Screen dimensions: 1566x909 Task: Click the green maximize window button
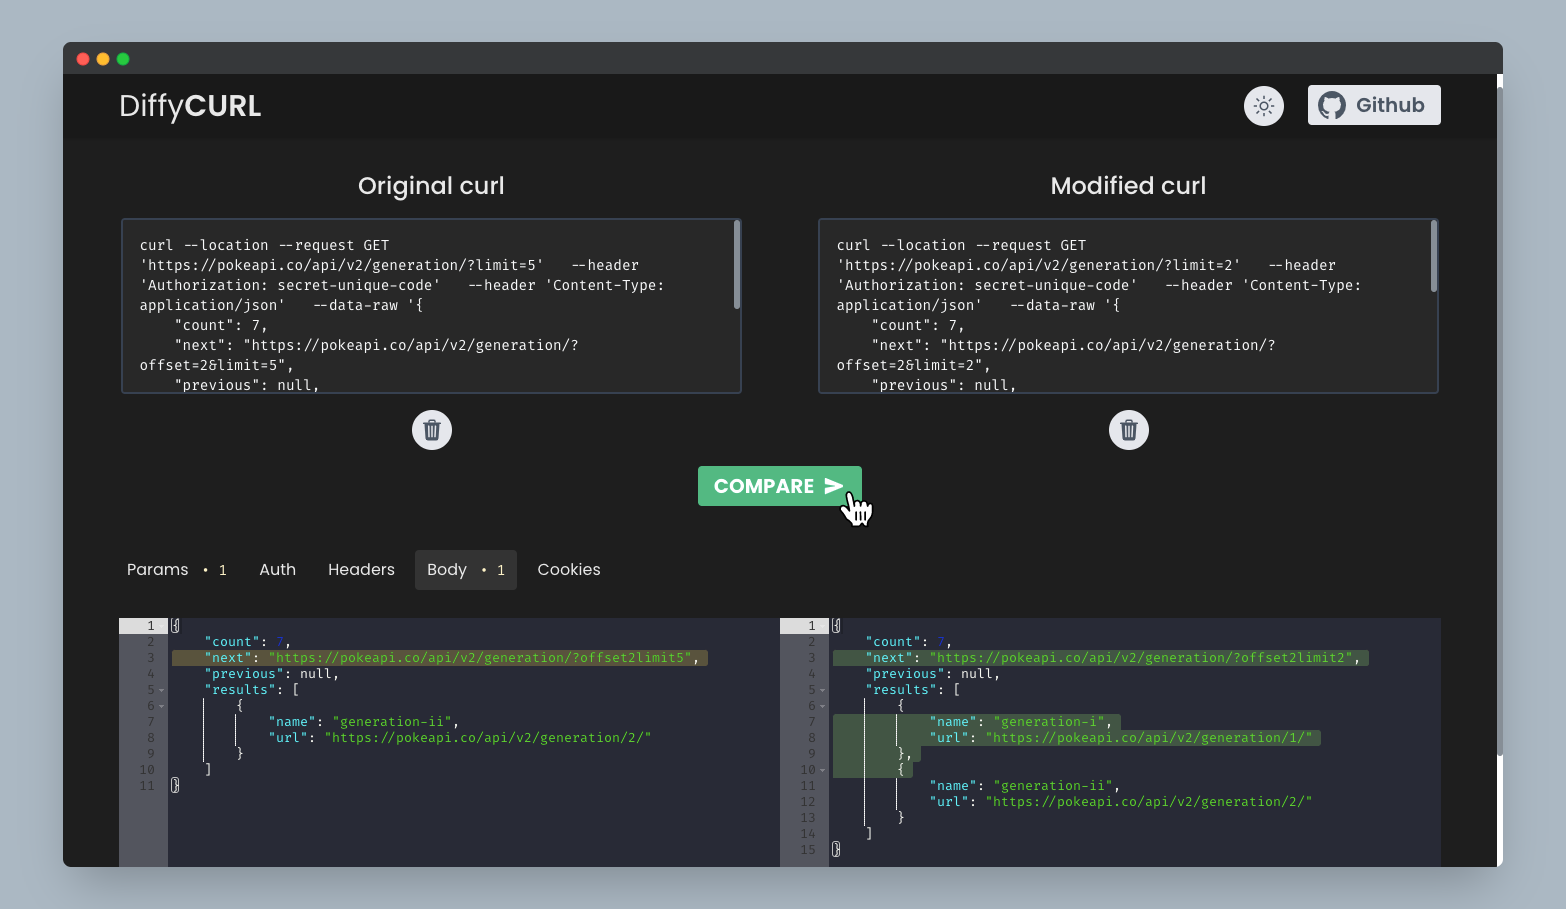tap(123, 59)
